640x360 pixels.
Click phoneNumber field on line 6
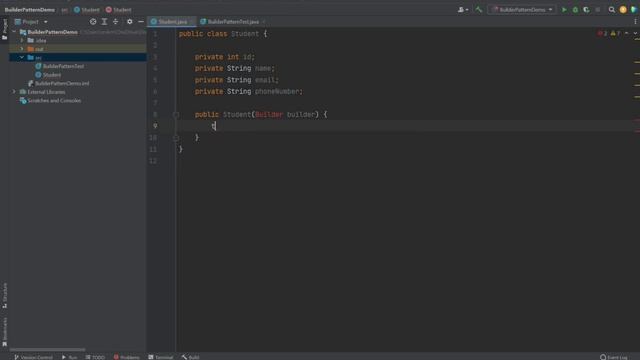[277, 91]
